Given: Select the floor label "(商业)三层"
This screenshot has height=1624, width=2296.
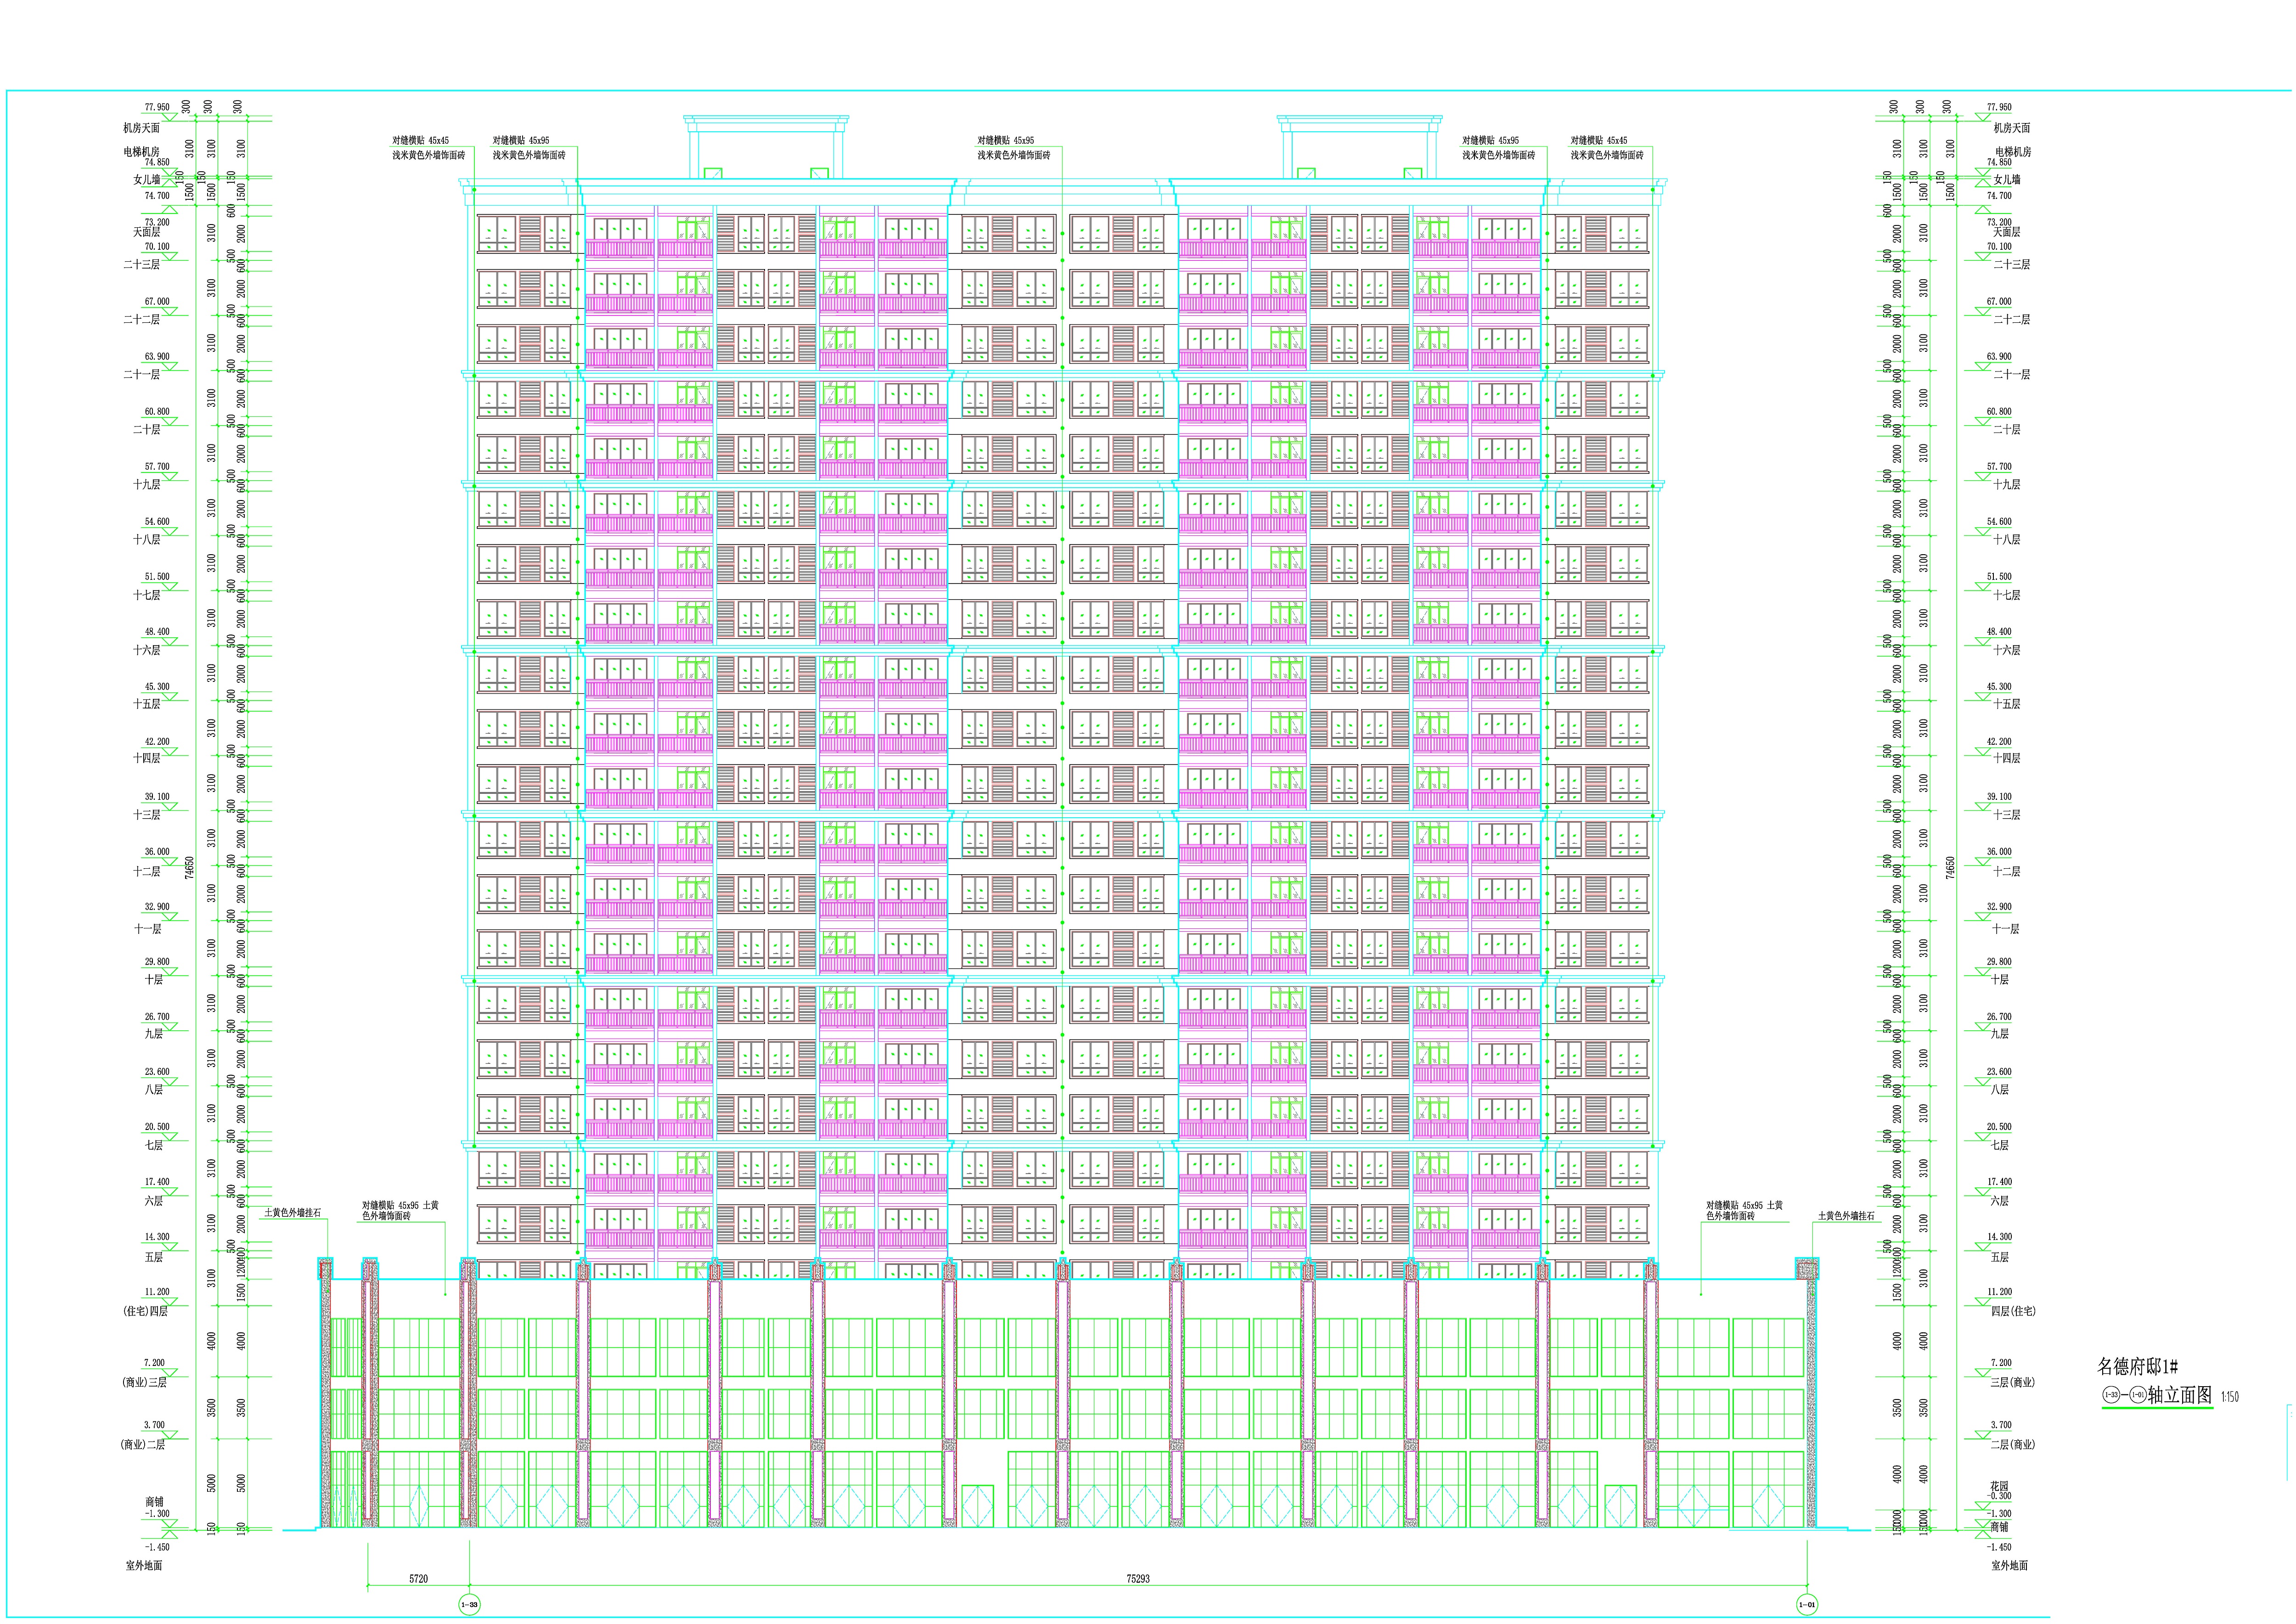Looking at the screenshot, I should [144, 1383].
